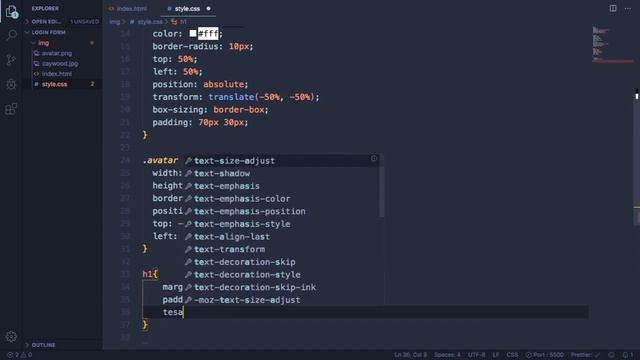Select the text-decoration-skip-ink suggestion
The height and width of the screenshot is (360, 640).
[x=282, y=287]
